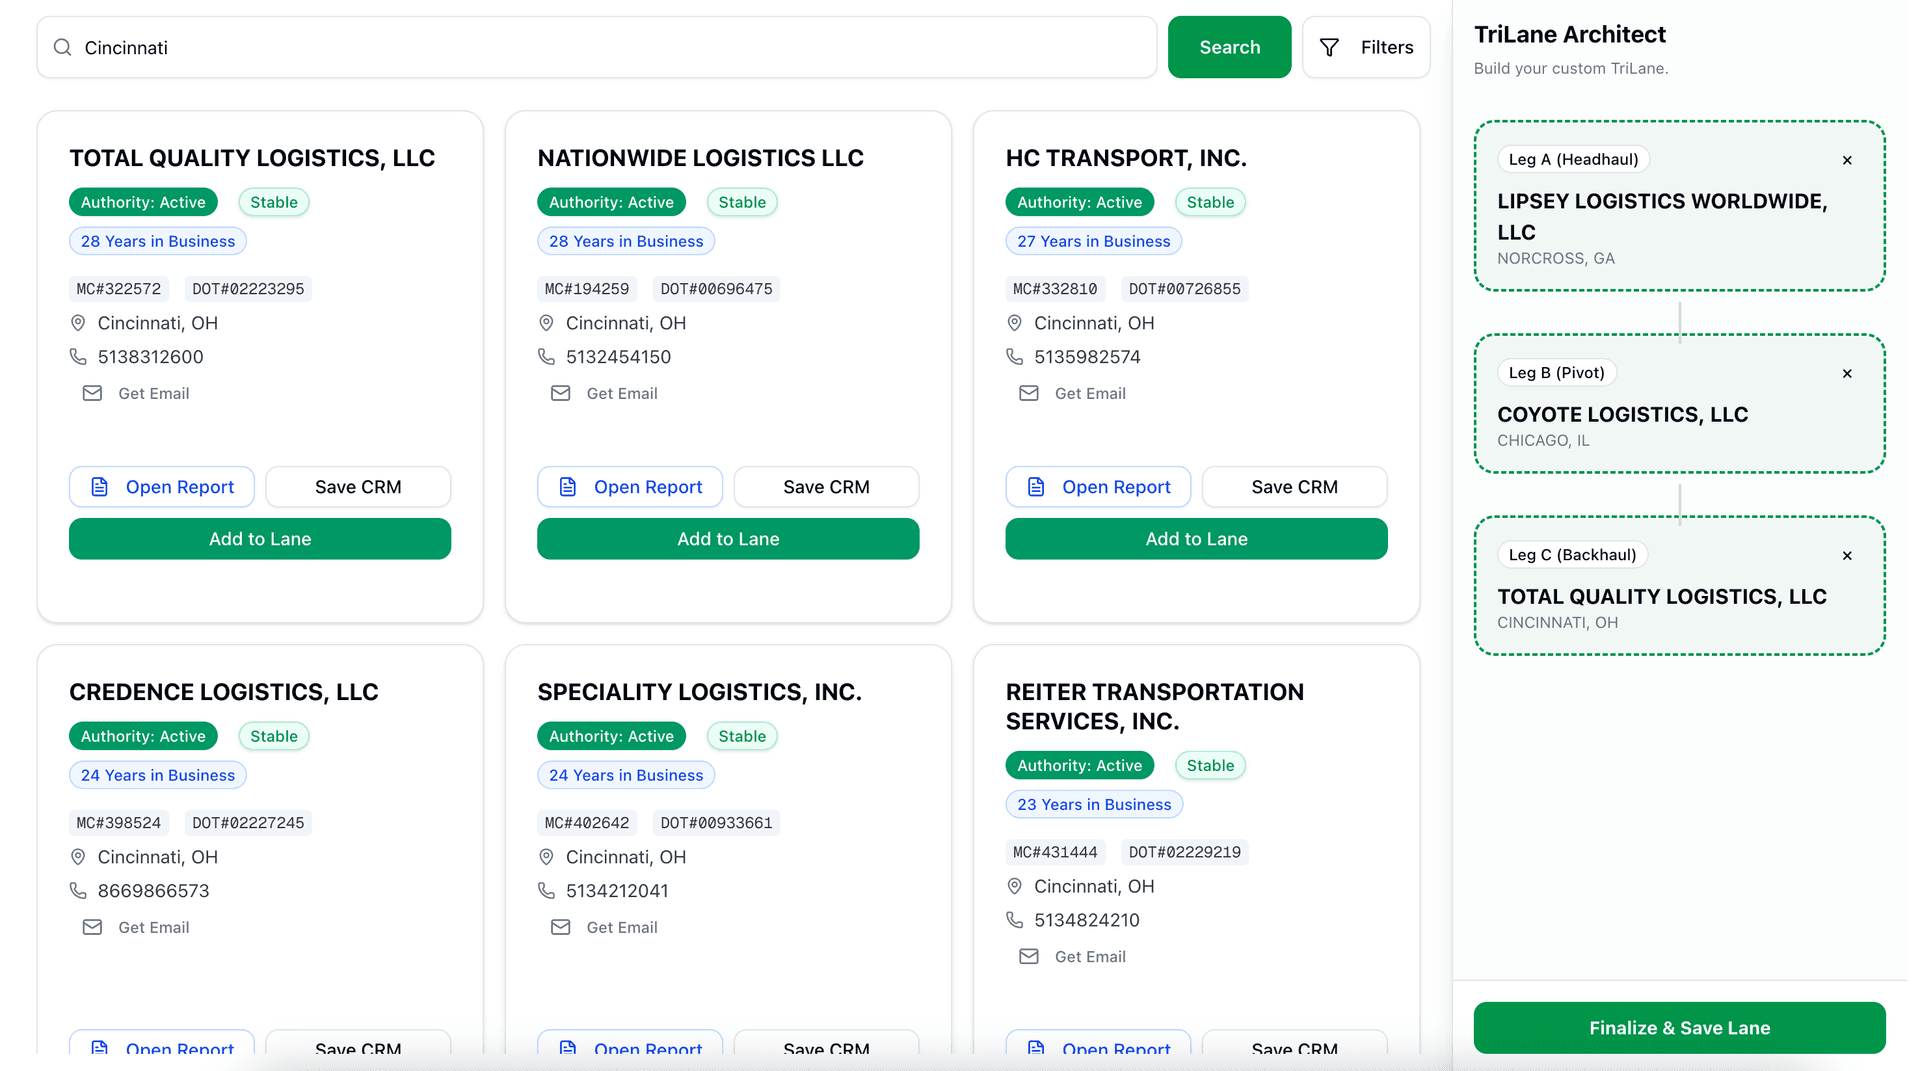This screenshot has height=1071, width=1920.
Task: Remove Leg C (Backhaul) Total Quality Logistics
Action: click(1847, 555)
